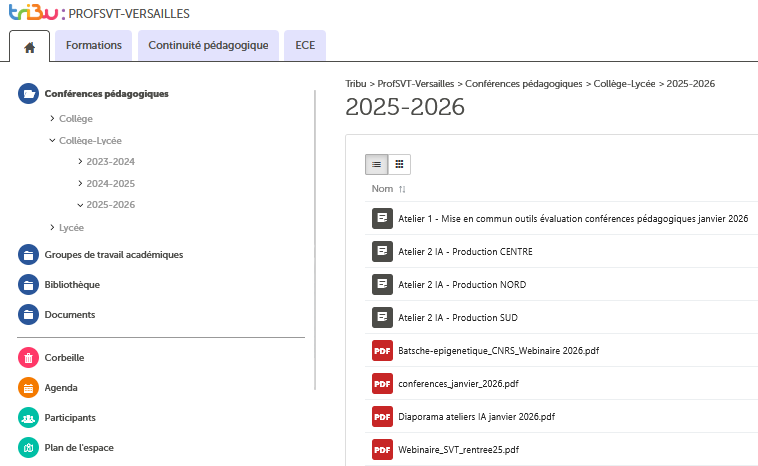Click note icon for Atelier 2 IA NORD
Screen dimensions: 758x466
point(382,285)
